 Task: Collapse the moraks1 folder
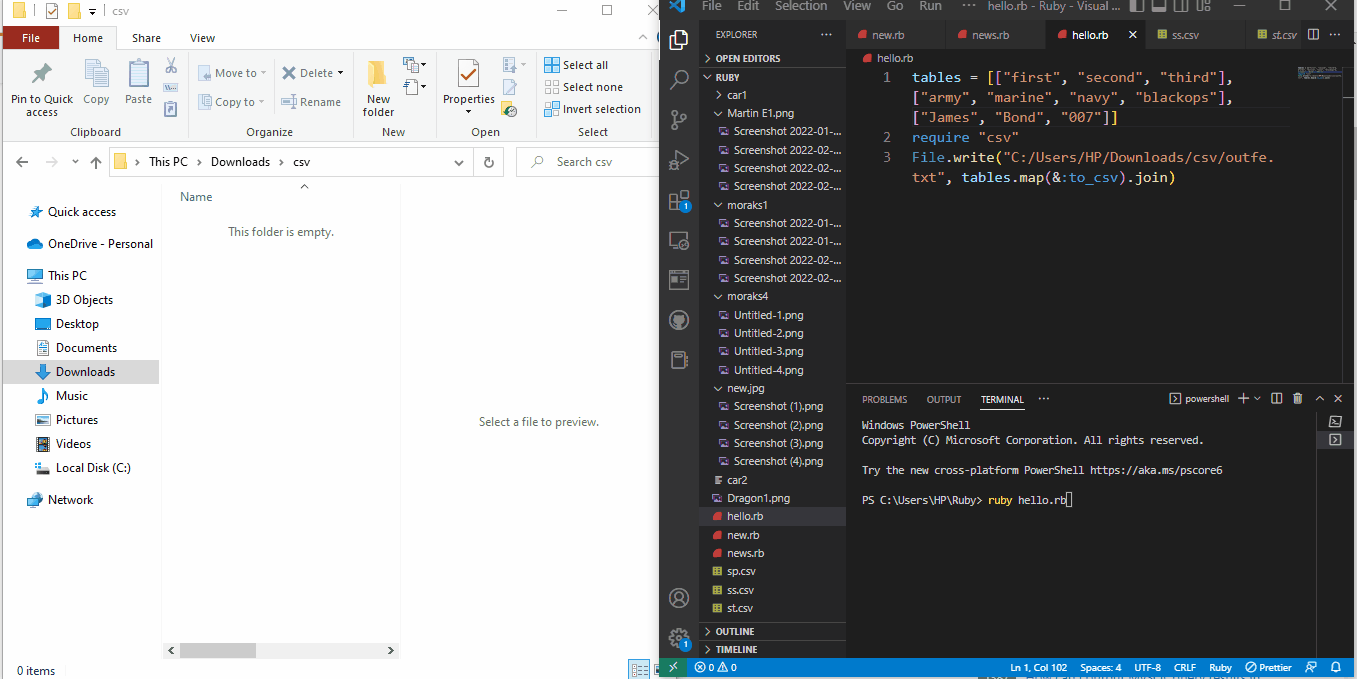pos(748,205)
